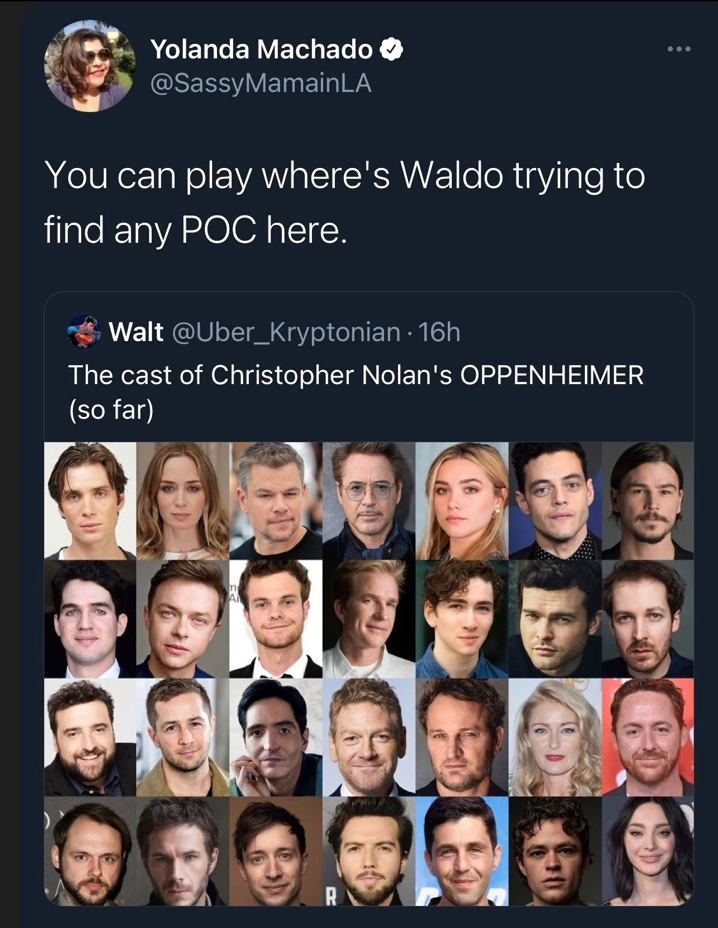Open the three-dots more options menu
The width and height of the screenshot is (718, 928).
coord(678,49)
